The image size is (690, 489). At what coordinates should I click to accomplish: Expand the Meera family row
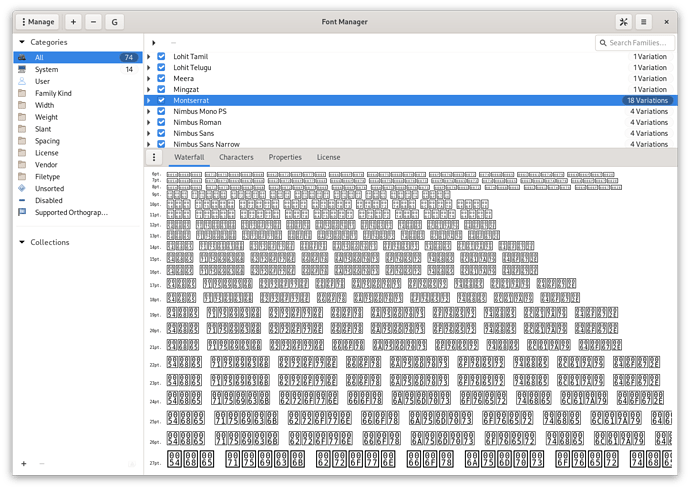coord(149,78)
